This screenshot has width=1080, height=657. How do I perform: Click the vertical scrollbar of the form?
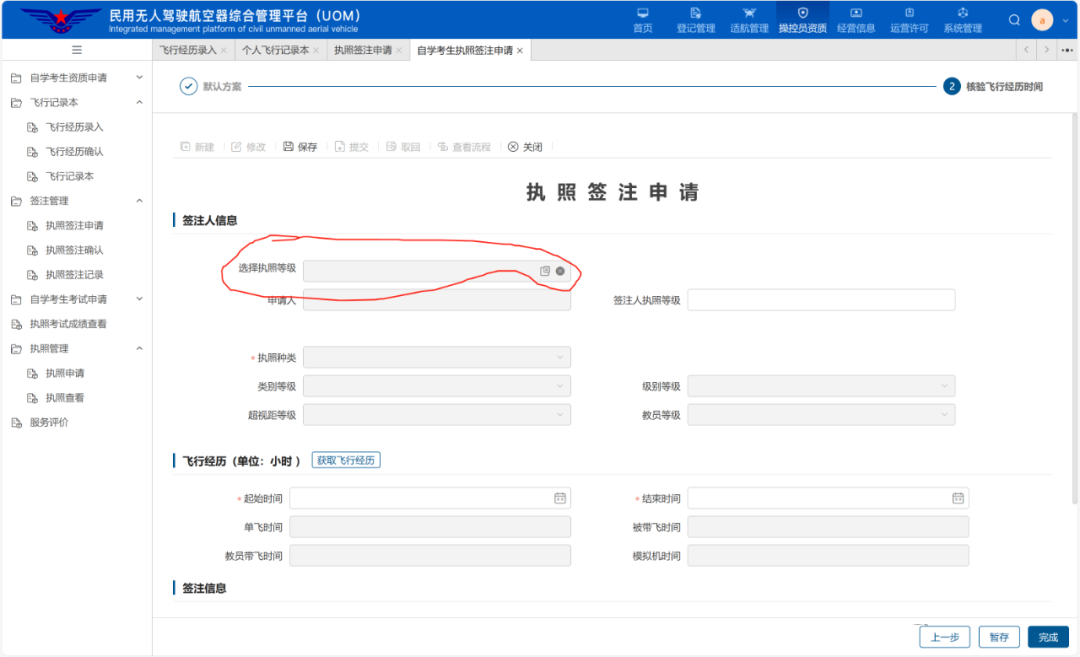[x=1074, y=310]
